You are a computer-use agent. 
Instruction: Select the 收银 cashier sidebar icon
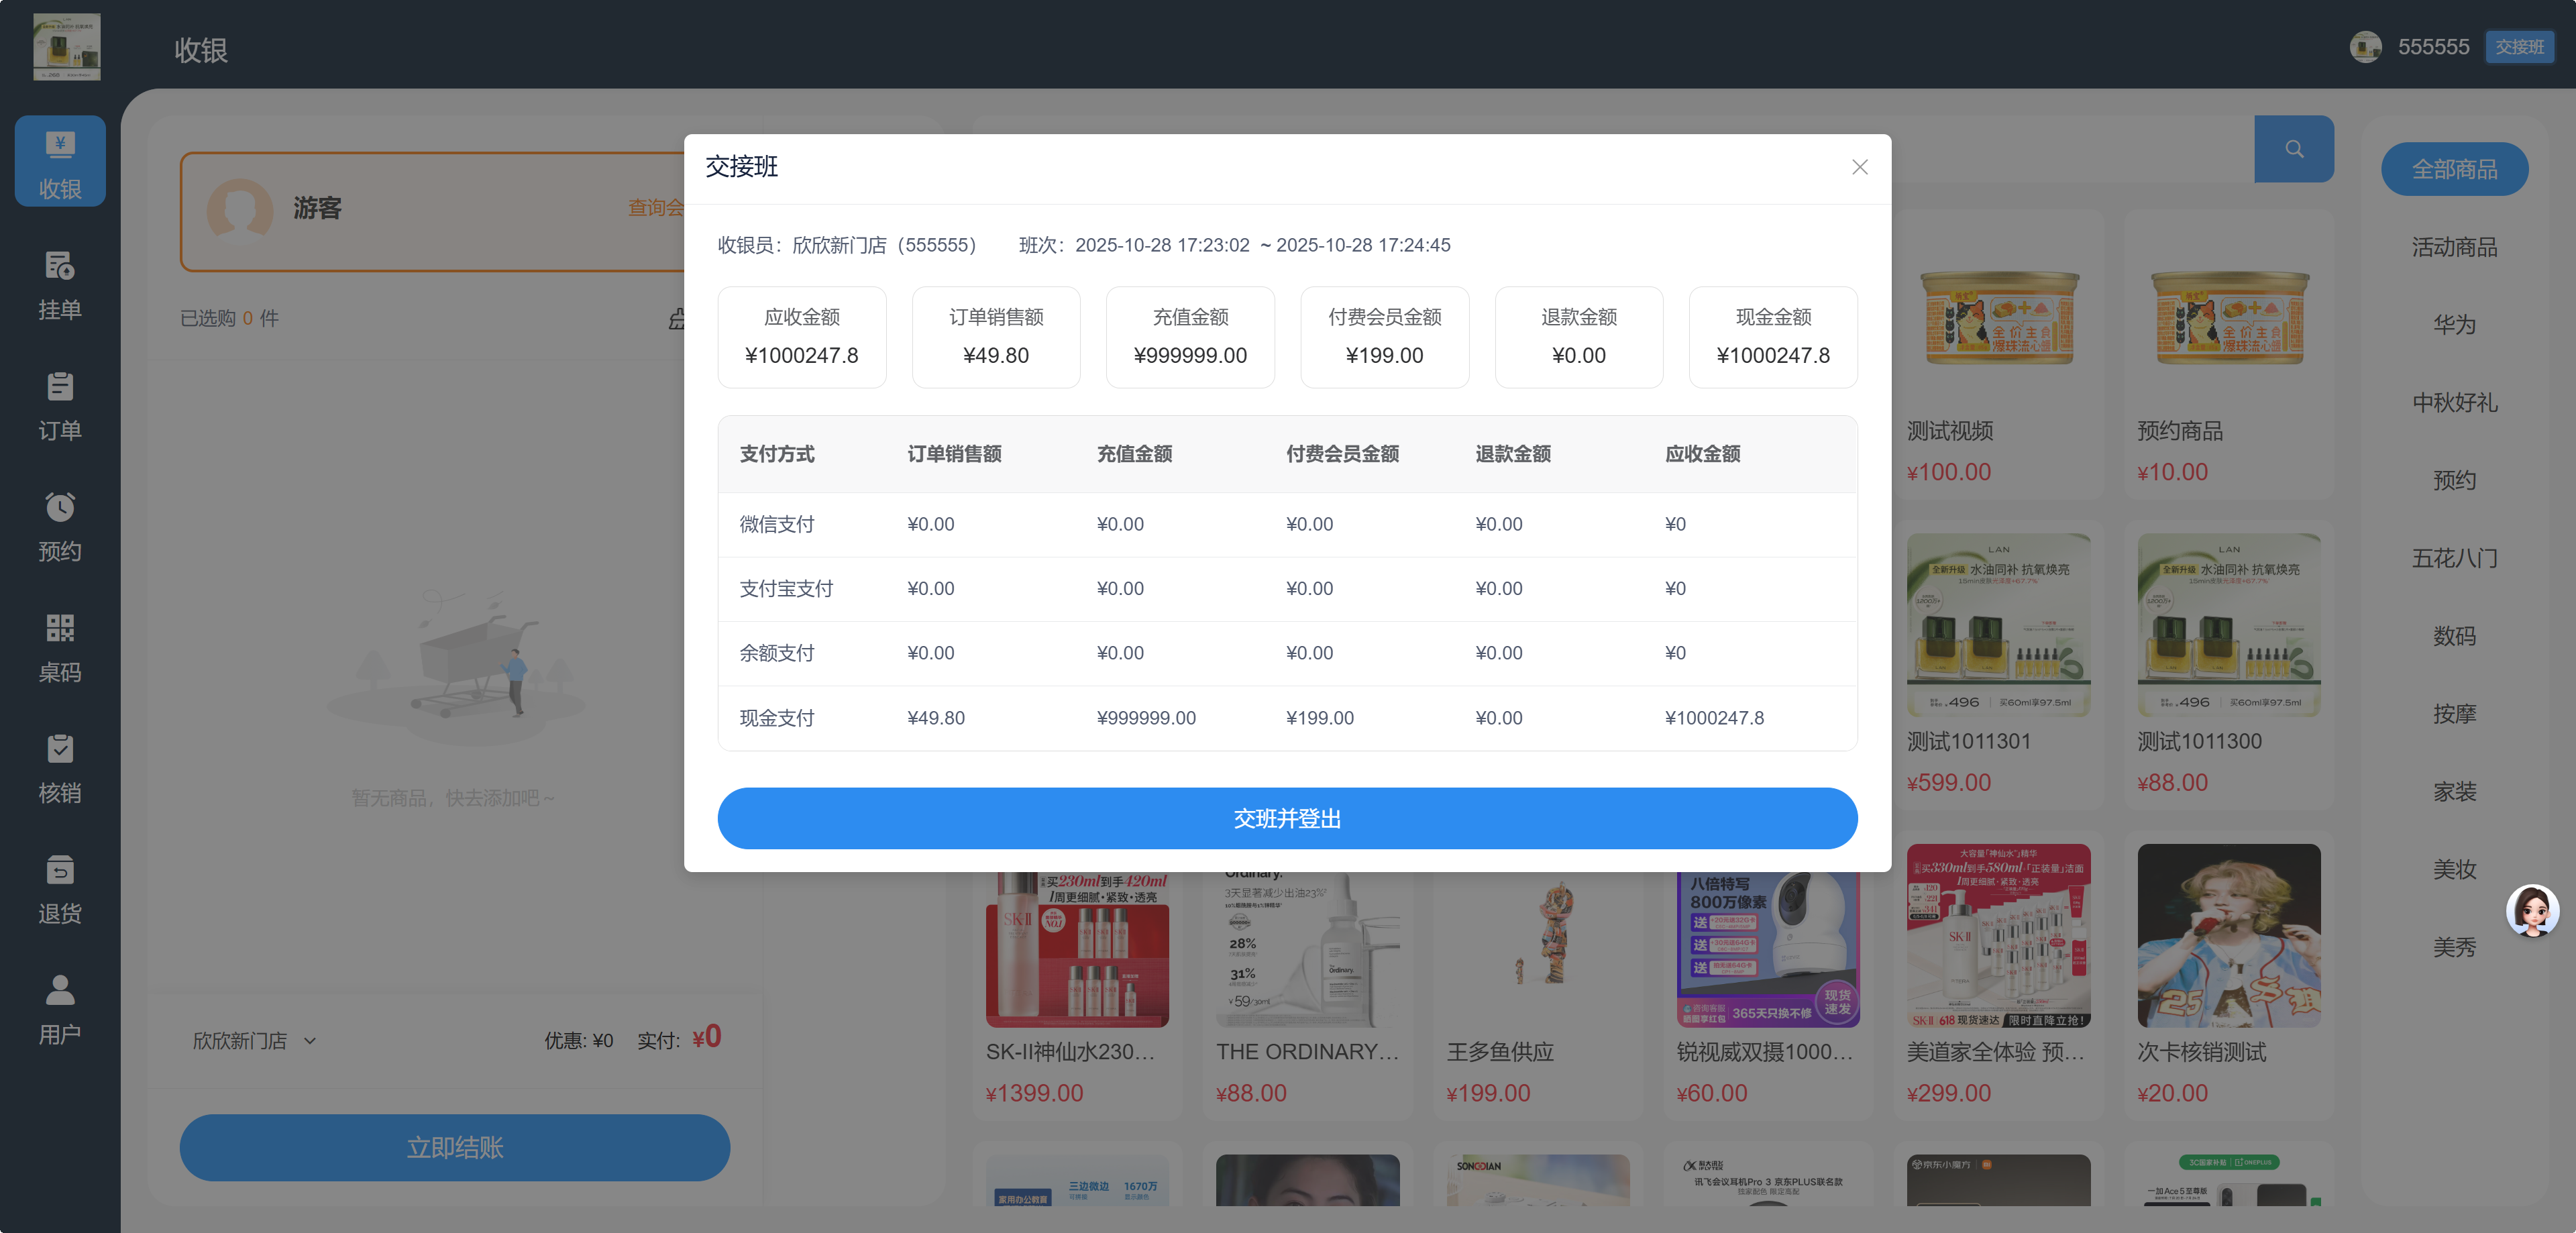60,160
